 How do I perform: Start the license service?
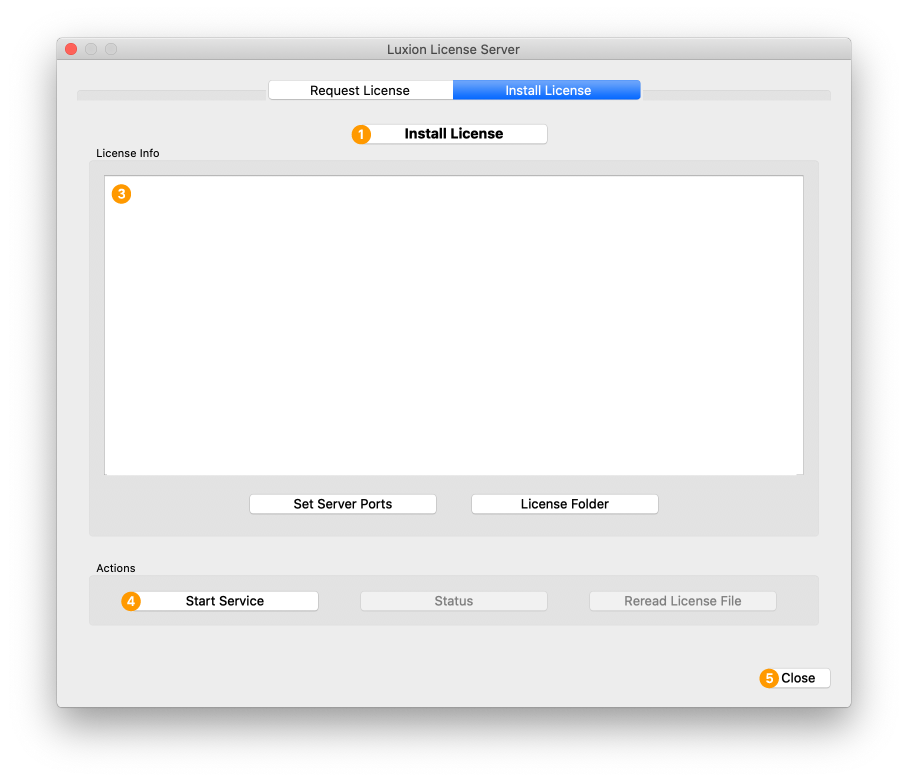click(225, 601)
